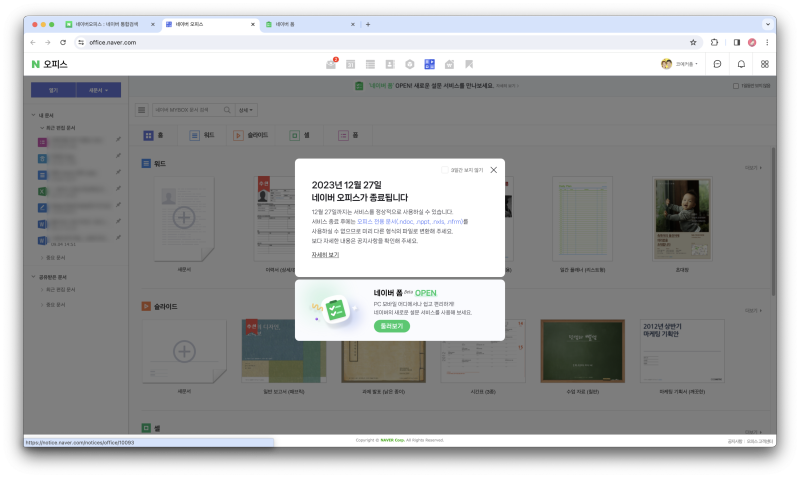This screenshot has height=478, width=800.
Task: Go back with the browser back arrow
Action: tap(33, 42)
